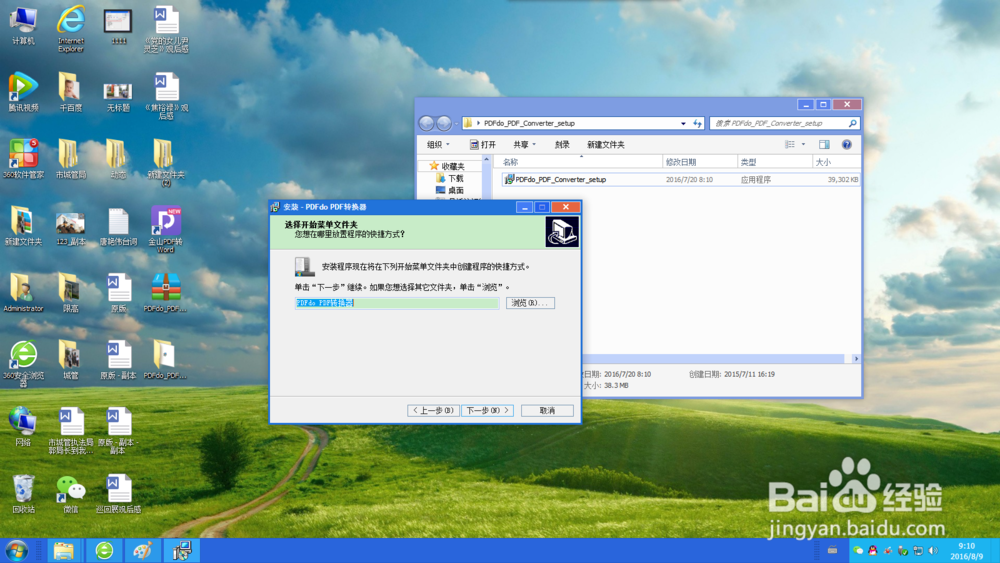
Task: Sort files by 名称 column
Action: click(x=580, y=162)
